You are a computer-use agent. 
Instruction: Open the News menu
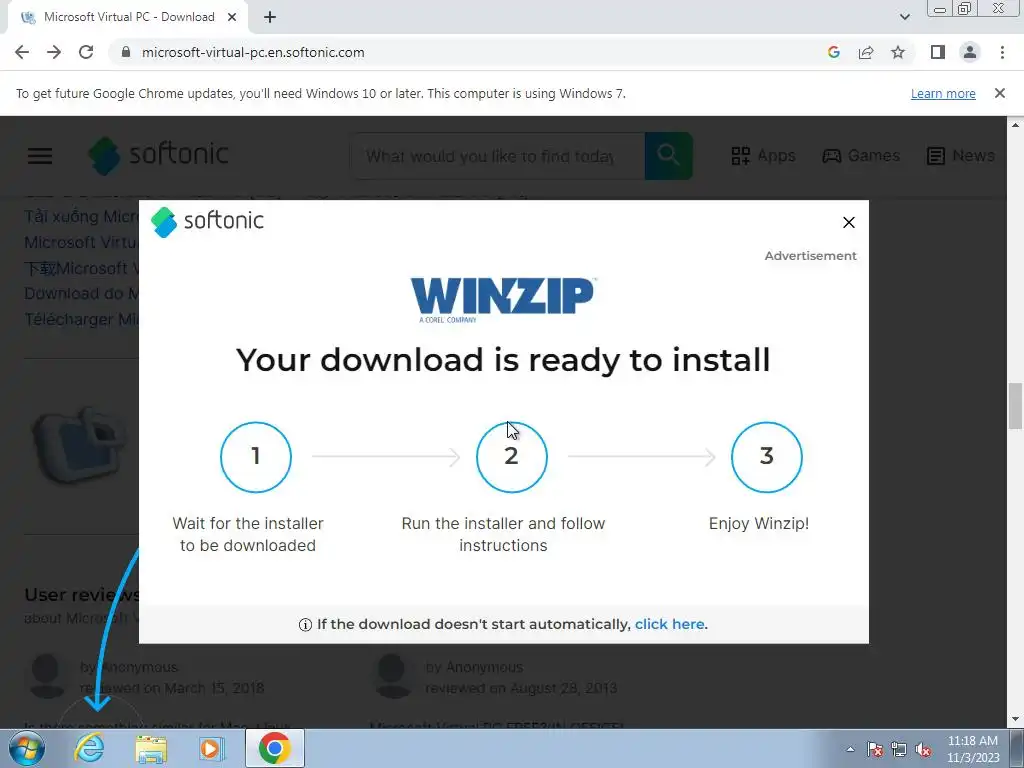point(961,155)
